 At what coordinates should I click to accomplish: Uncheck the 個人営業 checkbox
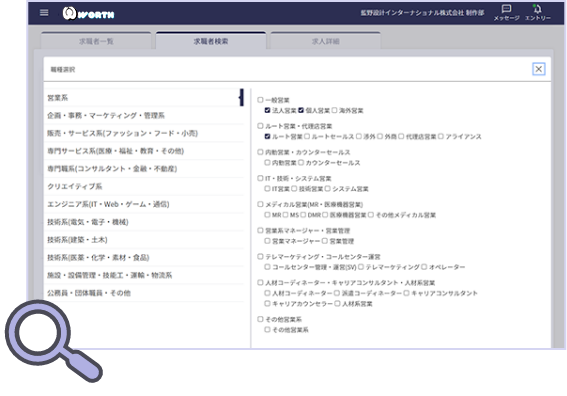301,110
